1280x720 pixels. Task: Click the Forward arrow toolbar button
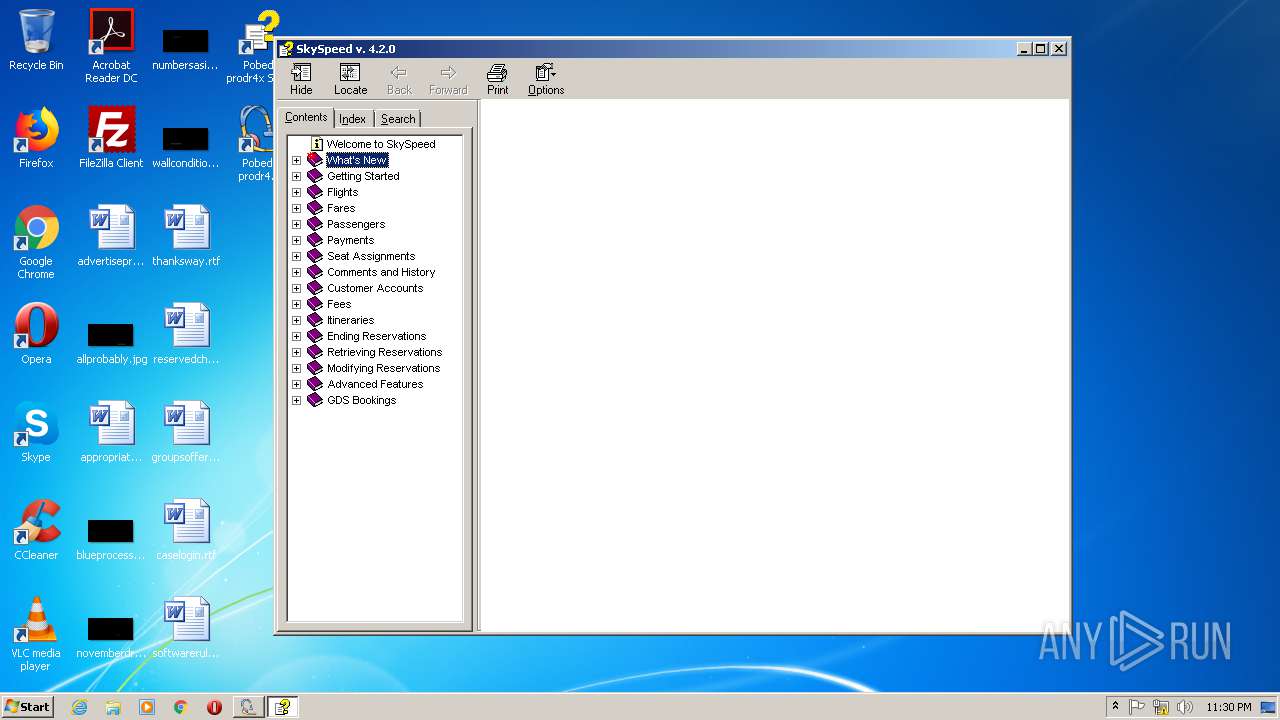pyautogui.click(x=448, y=80)
